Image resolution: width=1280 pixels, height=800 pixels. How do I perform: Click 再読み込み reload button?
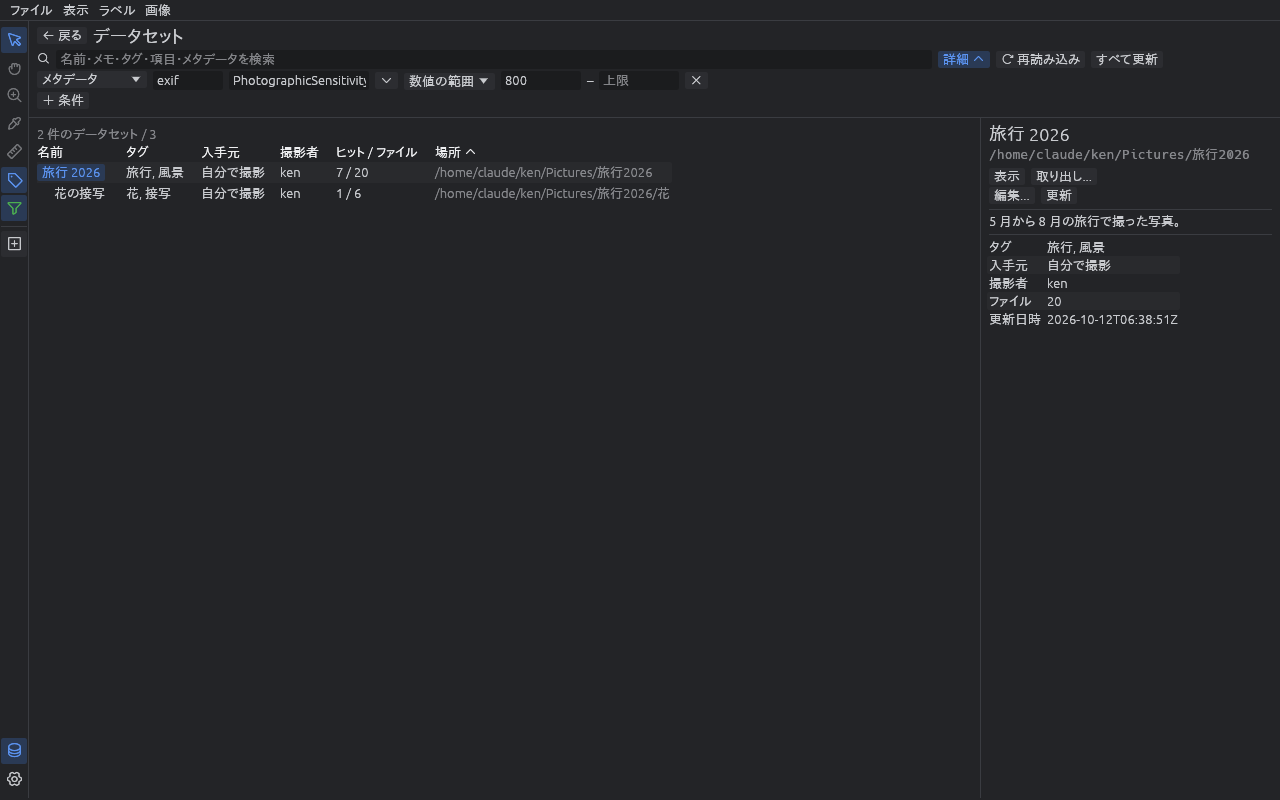1041,59
